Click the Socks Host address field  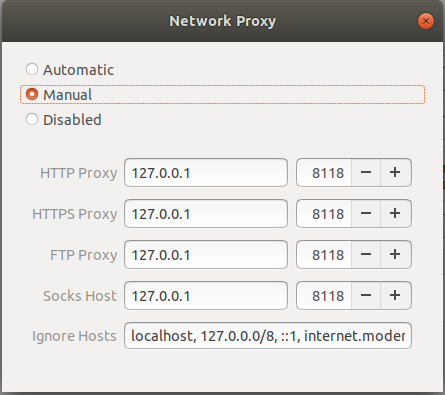click(206, 296)
